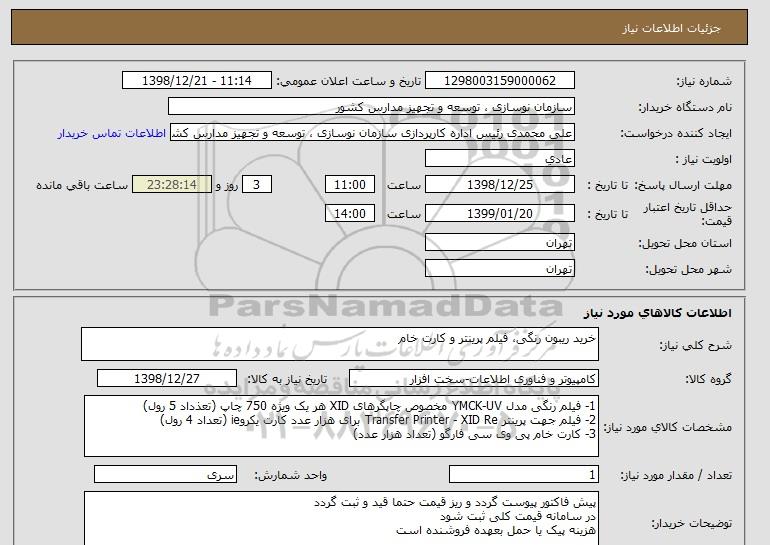
Task: Click the label گروه کالا
Action: [709, 379]
